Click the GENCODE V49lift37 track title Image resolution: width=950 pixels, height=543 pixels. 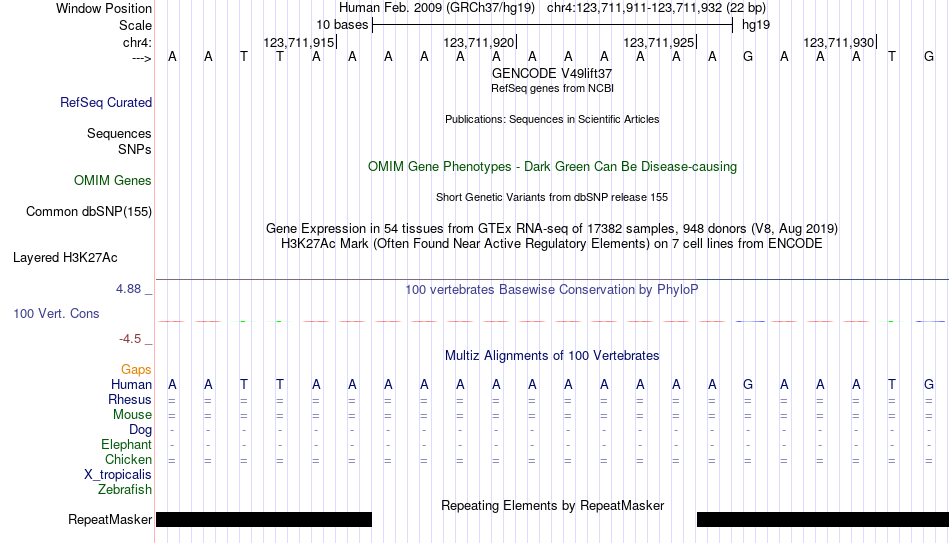coord(552,73)
